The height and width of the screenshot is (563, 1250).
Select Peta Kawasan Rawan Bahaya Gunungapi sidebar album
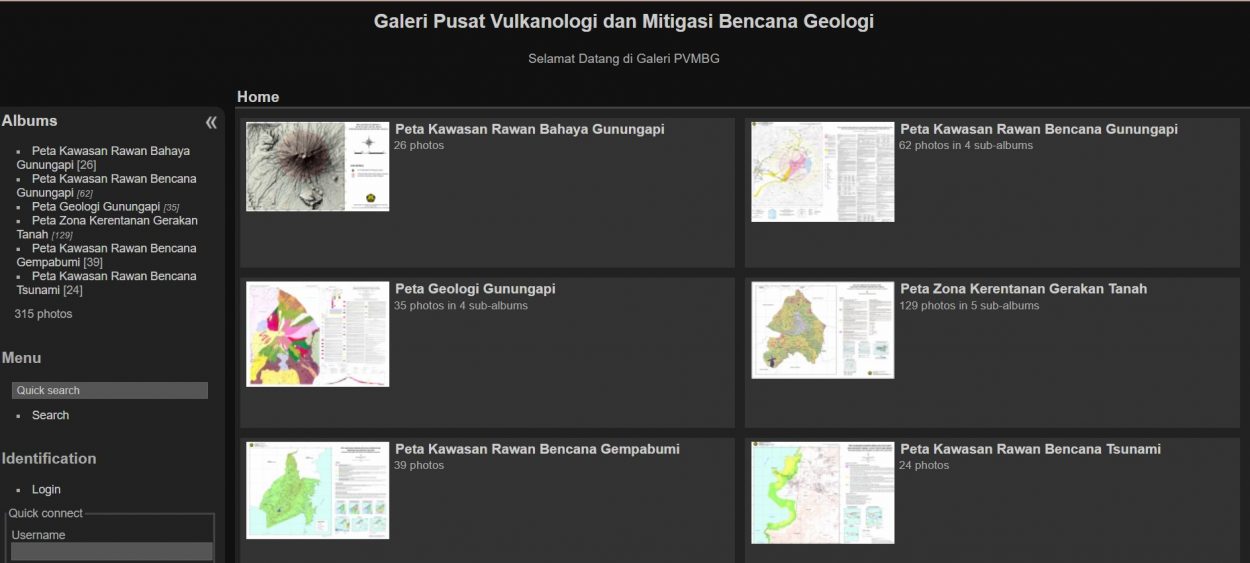click(x=103, y=158)
